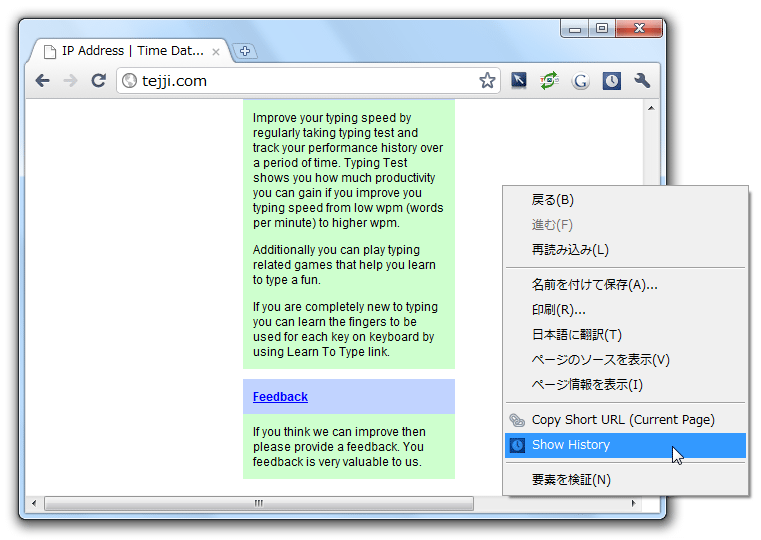Click the G extension icon in the toolbar
The image size is (761, 540).
(580, 81)
